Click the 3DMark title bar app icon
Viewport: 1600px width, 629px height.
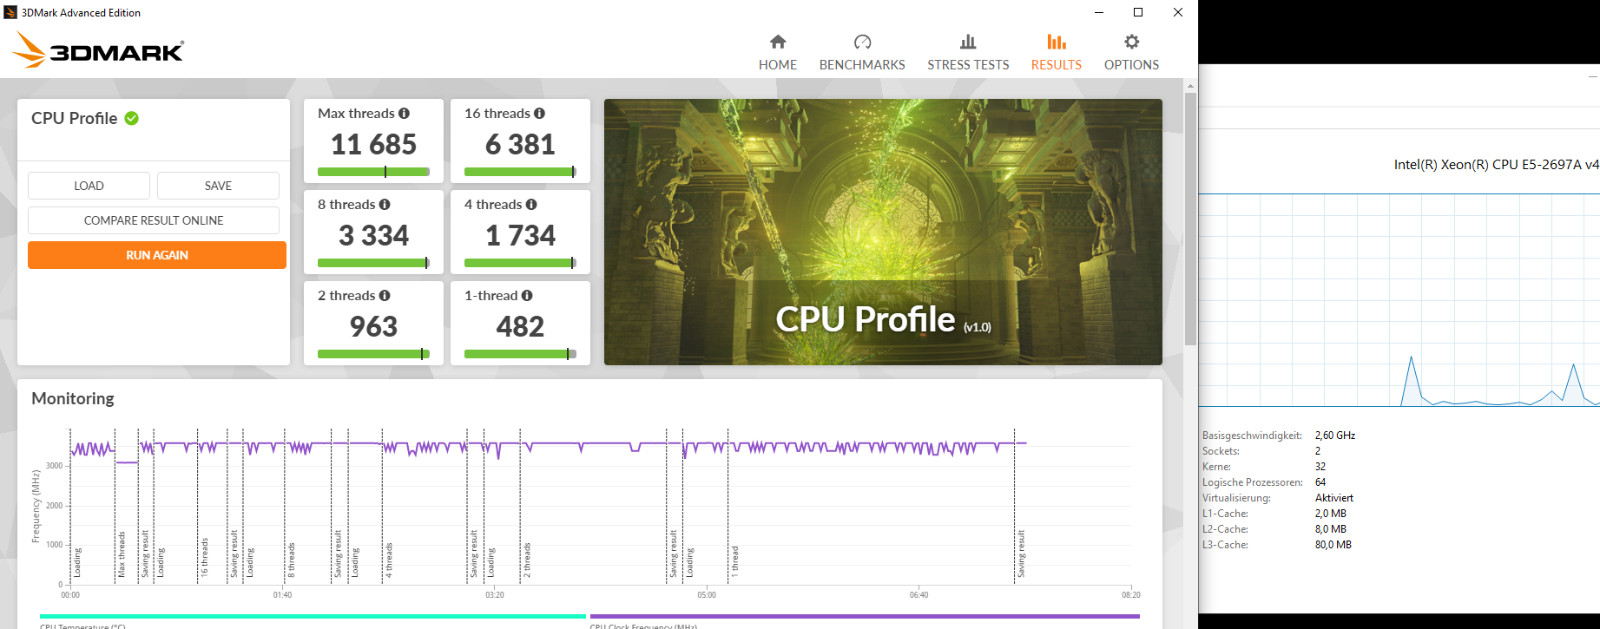[11, 12]
